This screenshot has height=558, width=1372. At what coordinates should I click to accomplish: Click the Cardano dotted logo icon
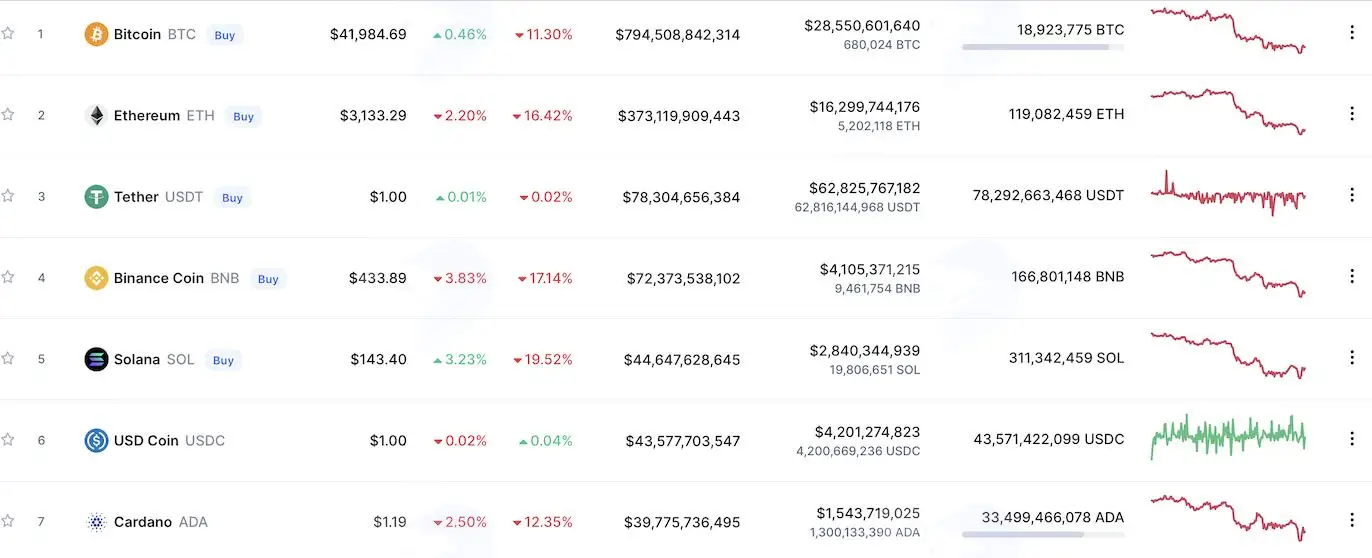(x=96, y=522)
